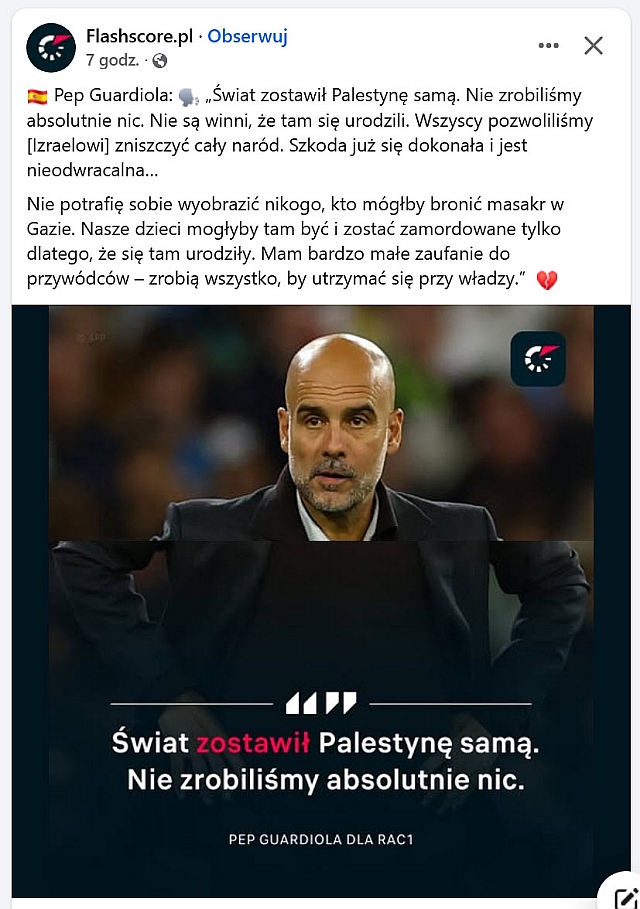
Task: Click the AFP watermark on the photo
Action: pyautogui.click(x=90, y=337)
